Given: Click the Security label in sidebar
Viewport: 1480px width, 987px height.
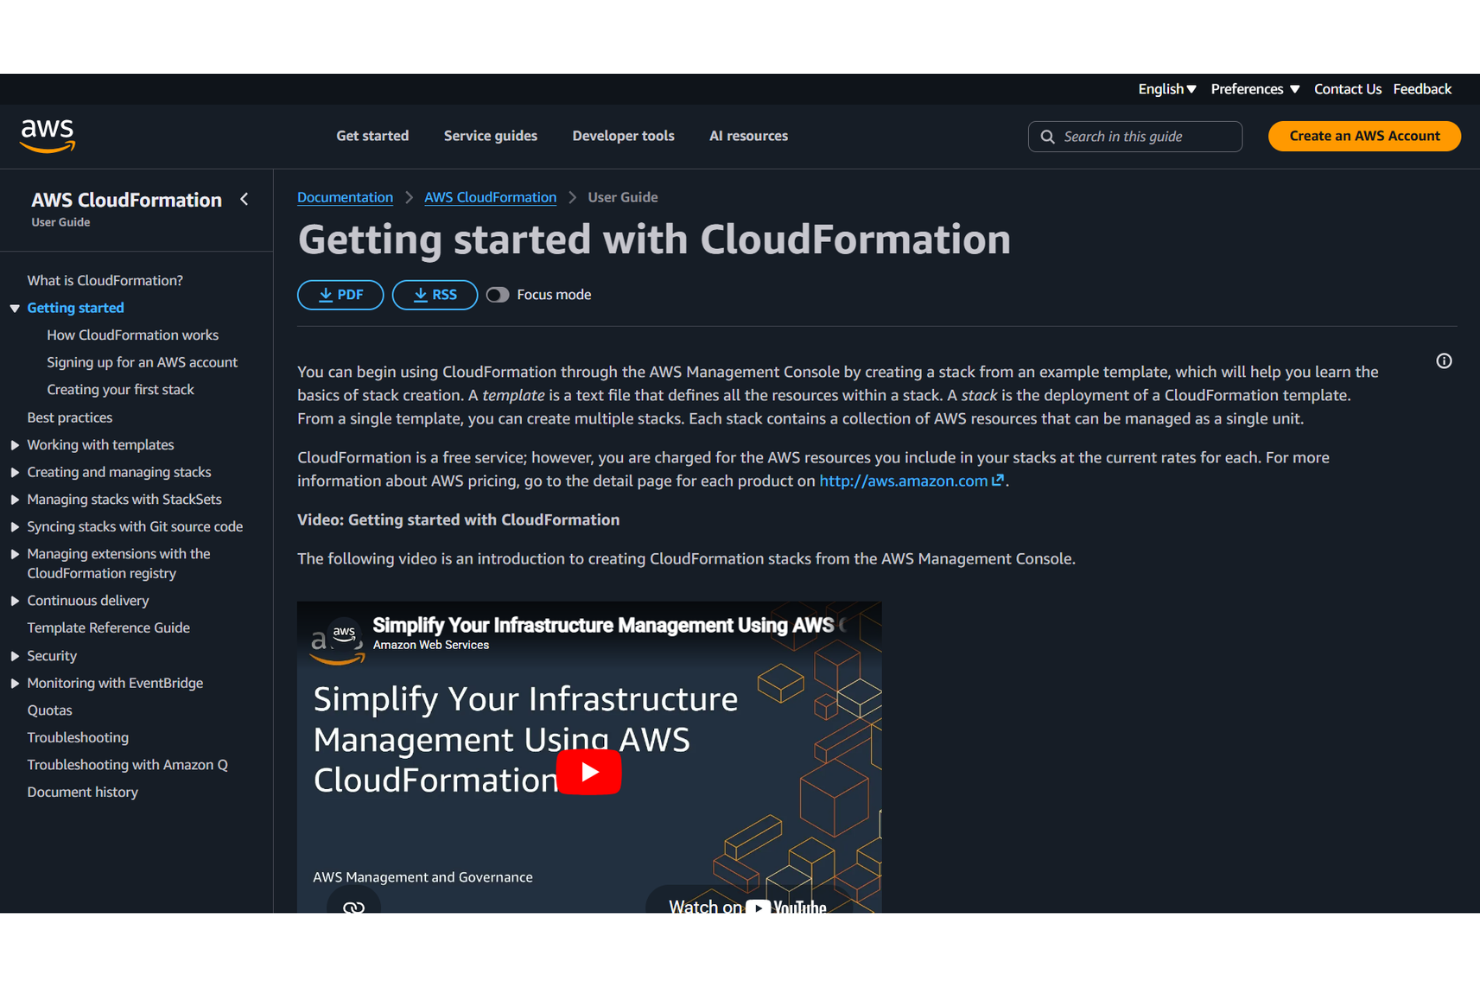Looking at the screenshot, I should pos(52,656).
